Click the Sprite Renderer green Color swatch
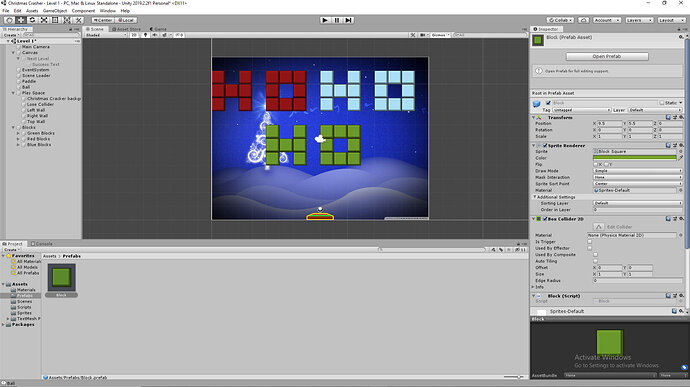690x387 pixels. pos(635,158)
